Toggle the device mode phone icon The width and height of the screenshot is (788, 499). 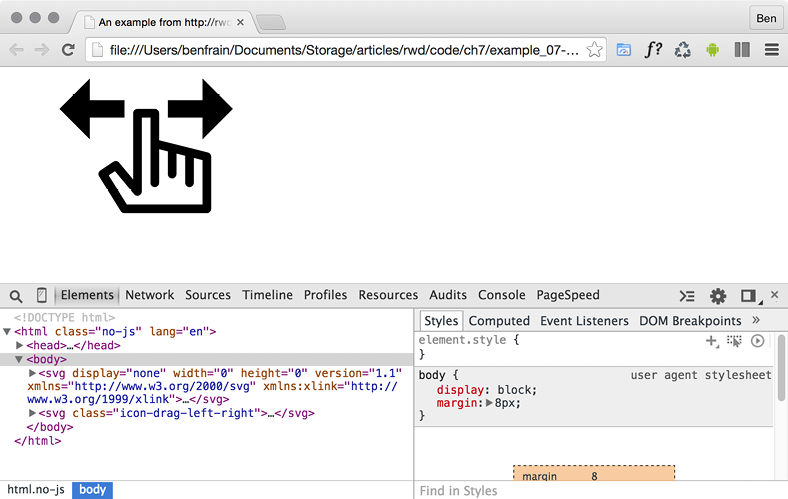42,296
